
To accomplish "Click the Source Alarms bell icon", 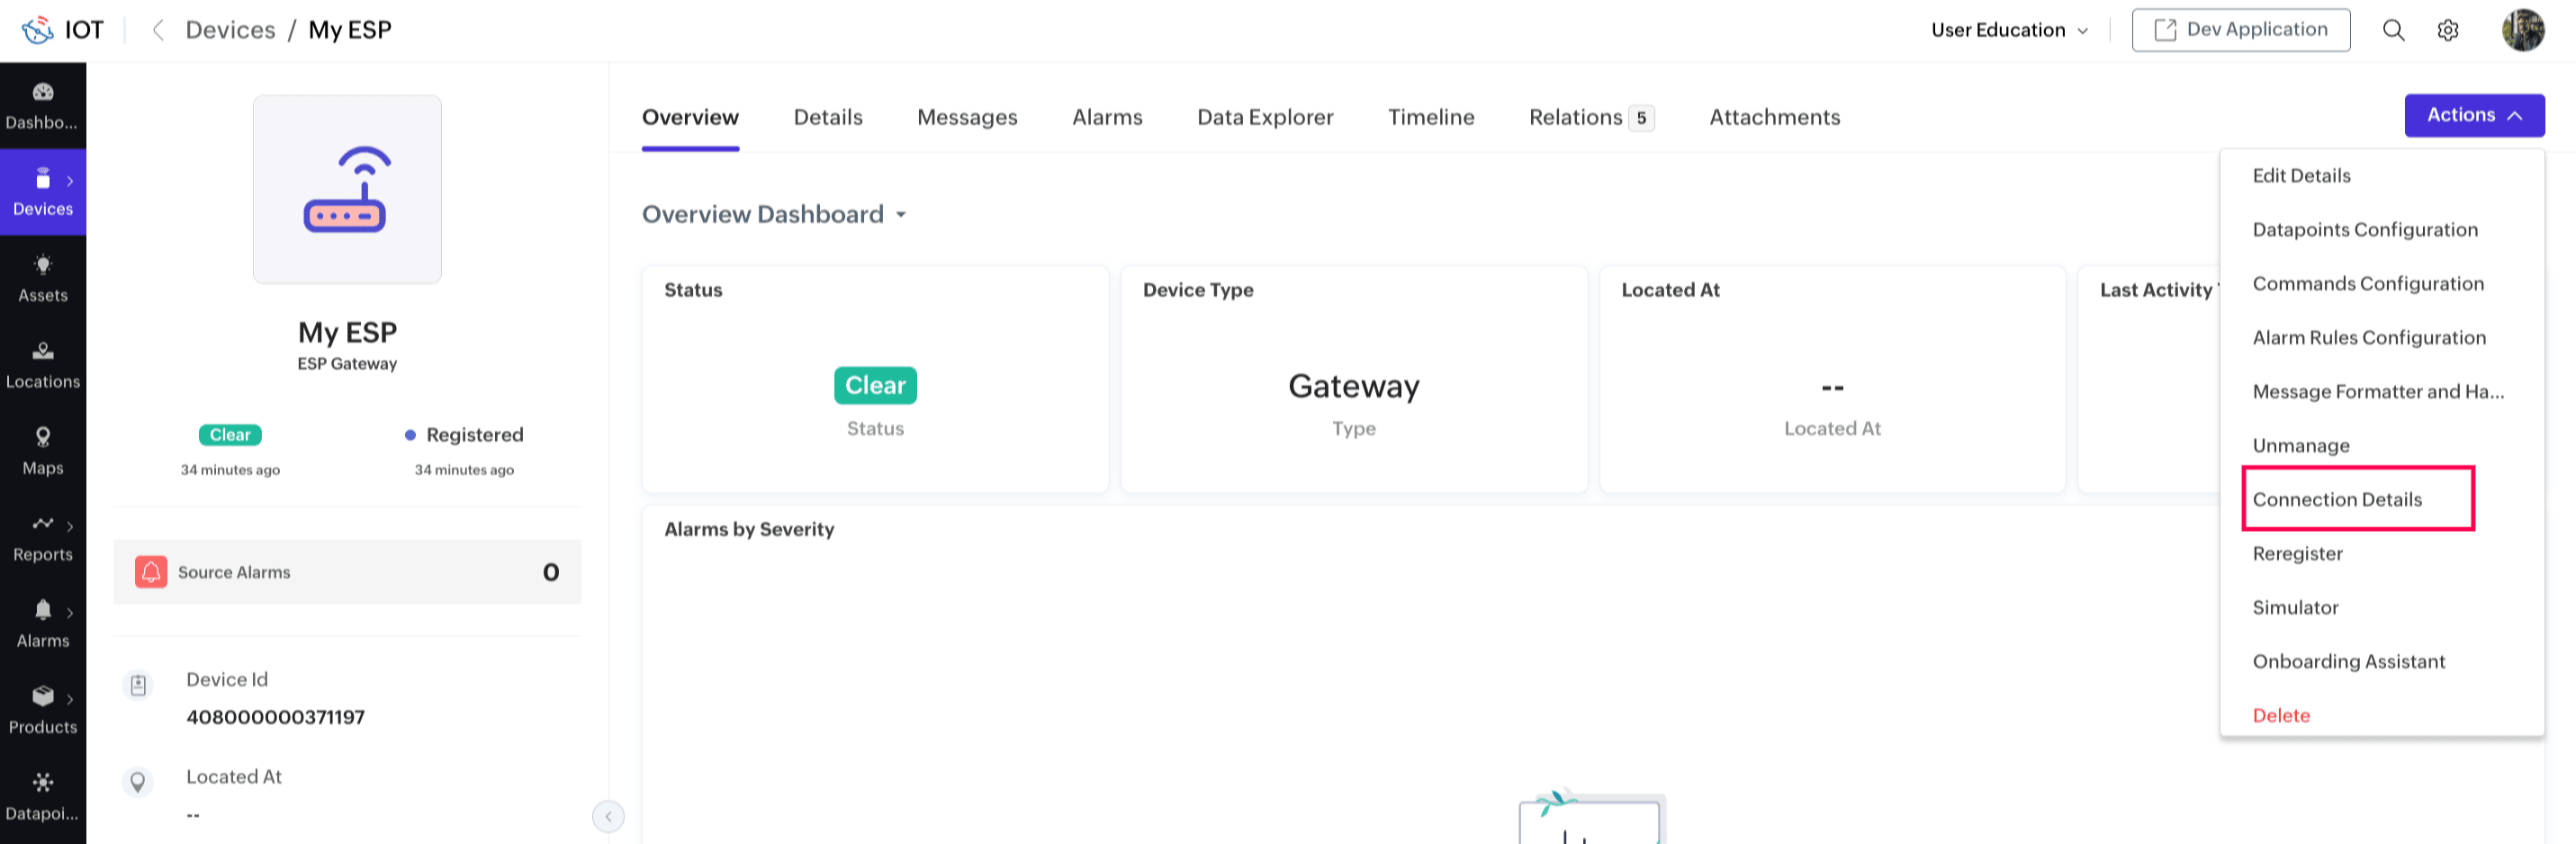I will [151, 572].
